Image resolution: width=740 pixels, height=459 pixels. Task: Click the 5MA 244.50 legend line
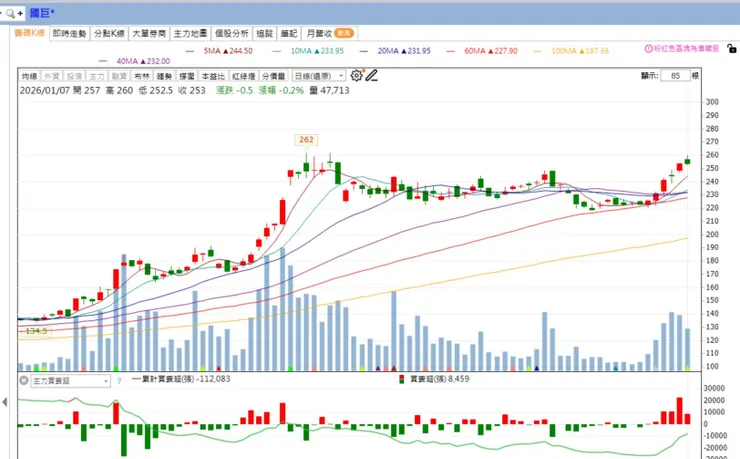(x=219, y=50)
